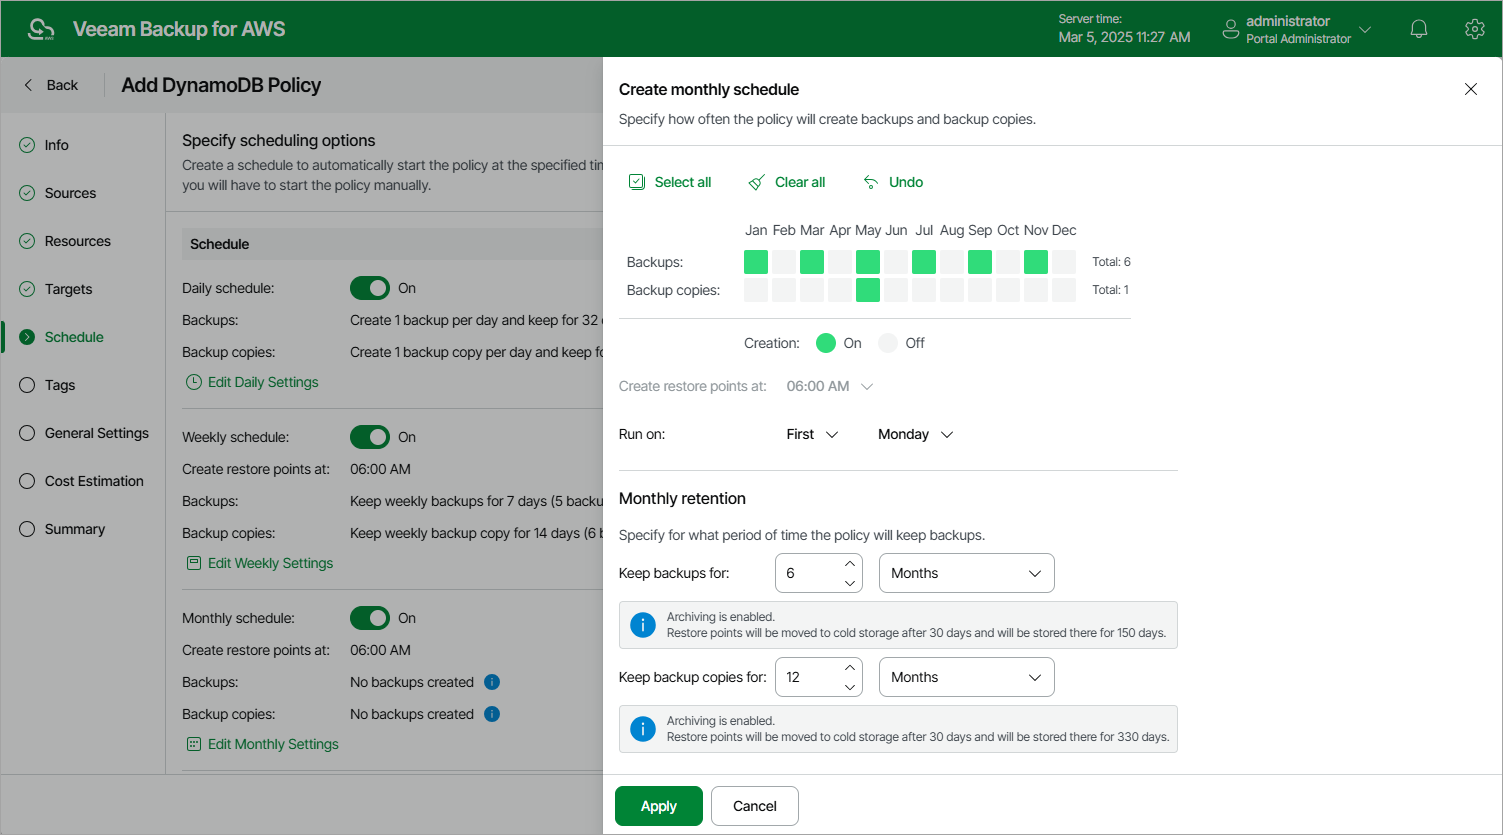Open the Monday day dropdown
The height and width of the screenshot is (835, 1503).
pyautogui.click(x=915, y=434)
